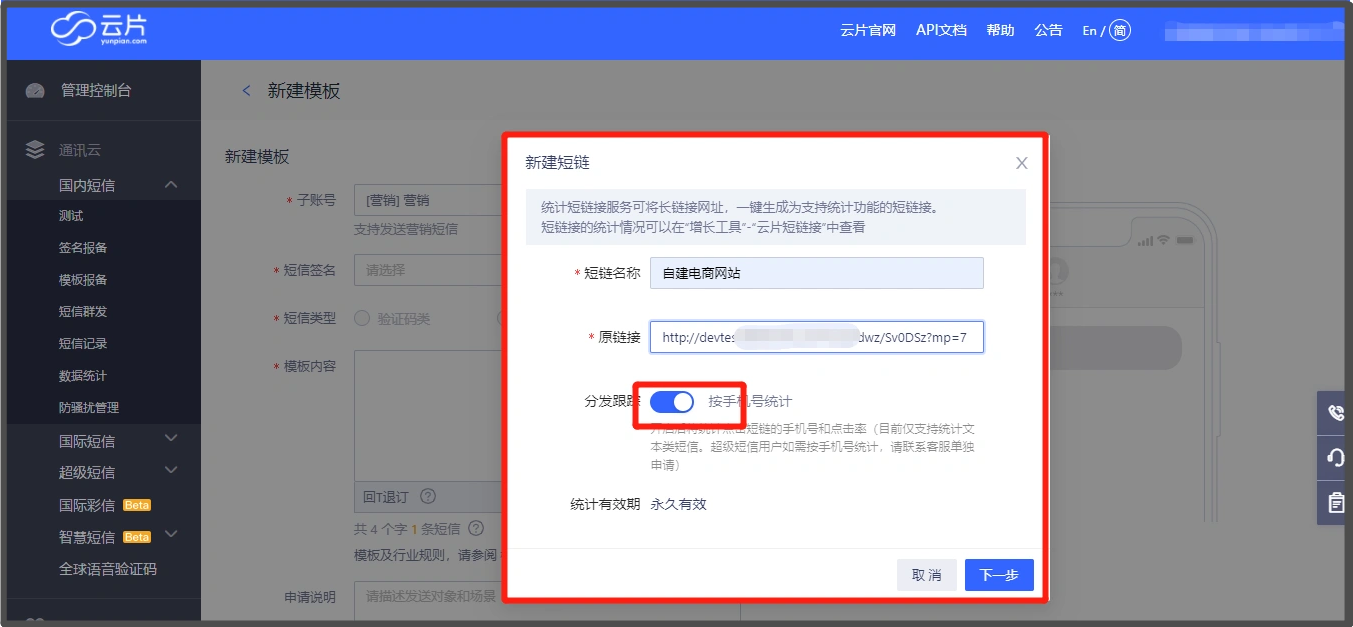1353x627 pixels.
Task: Open the API文档 link
Action: [x=941, y=30]
